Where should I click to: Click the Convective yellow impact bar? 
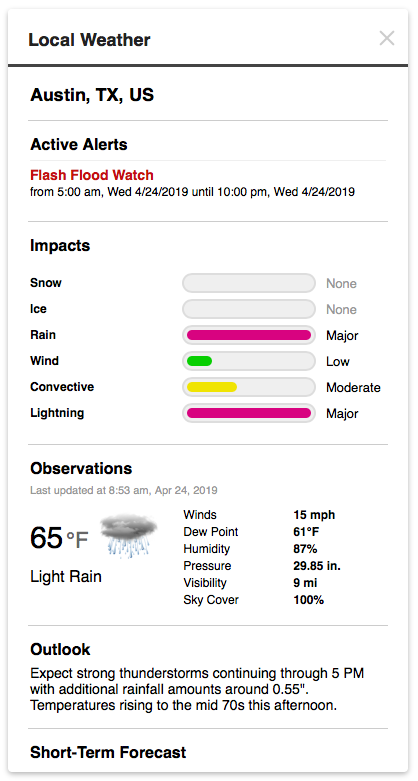[x=249, y=387]
